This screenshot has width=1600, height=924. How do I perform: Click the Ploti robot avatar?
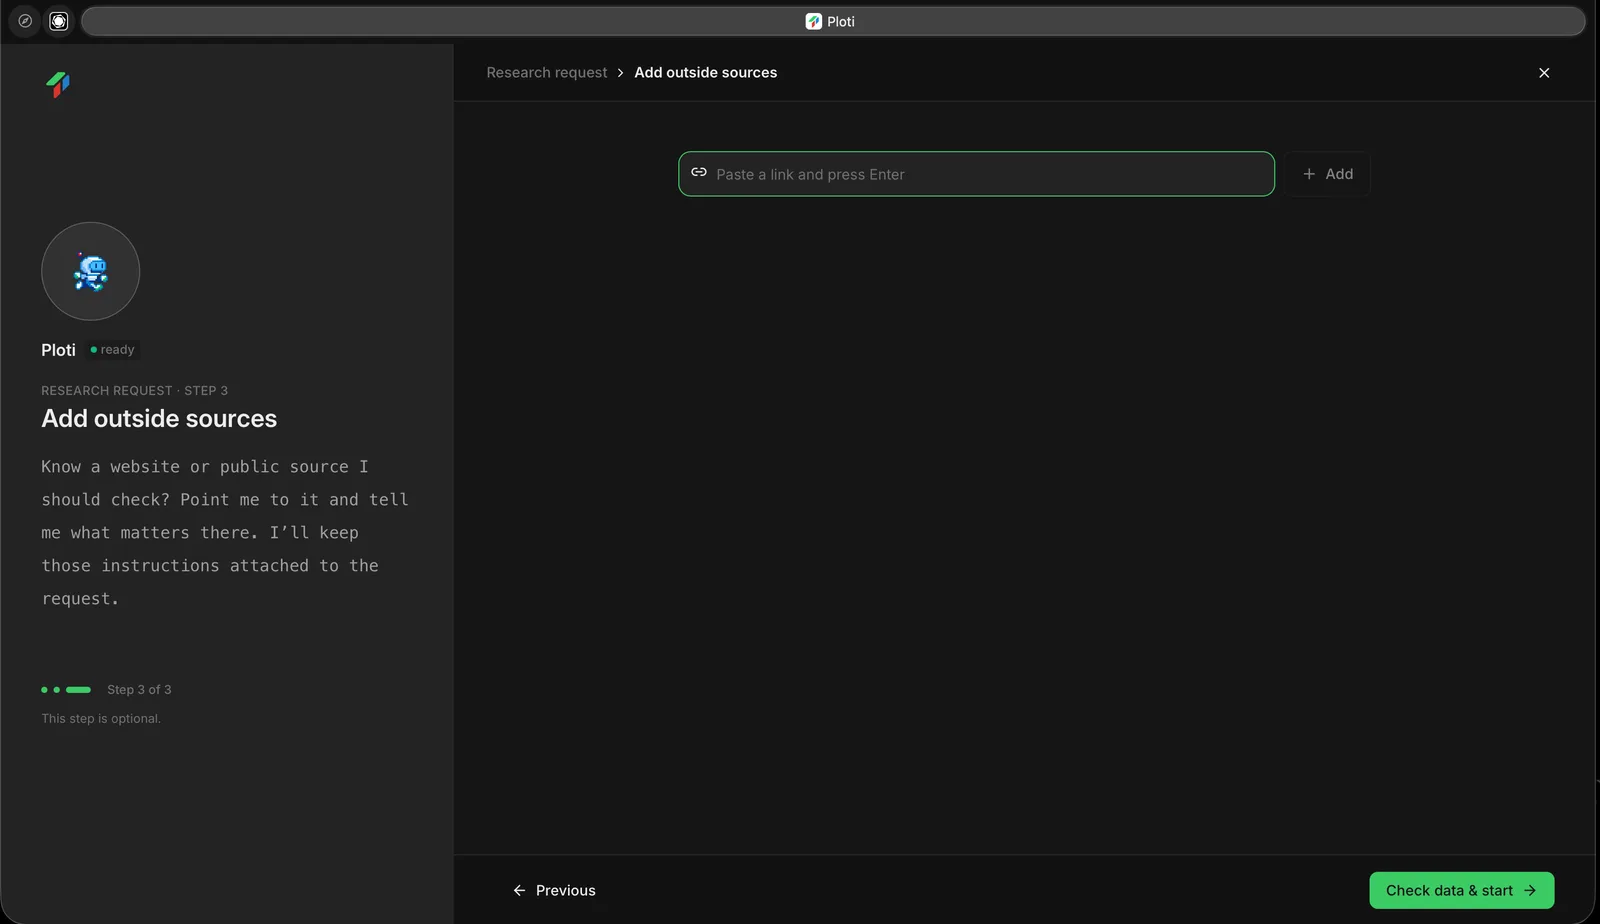pos(90,271)
